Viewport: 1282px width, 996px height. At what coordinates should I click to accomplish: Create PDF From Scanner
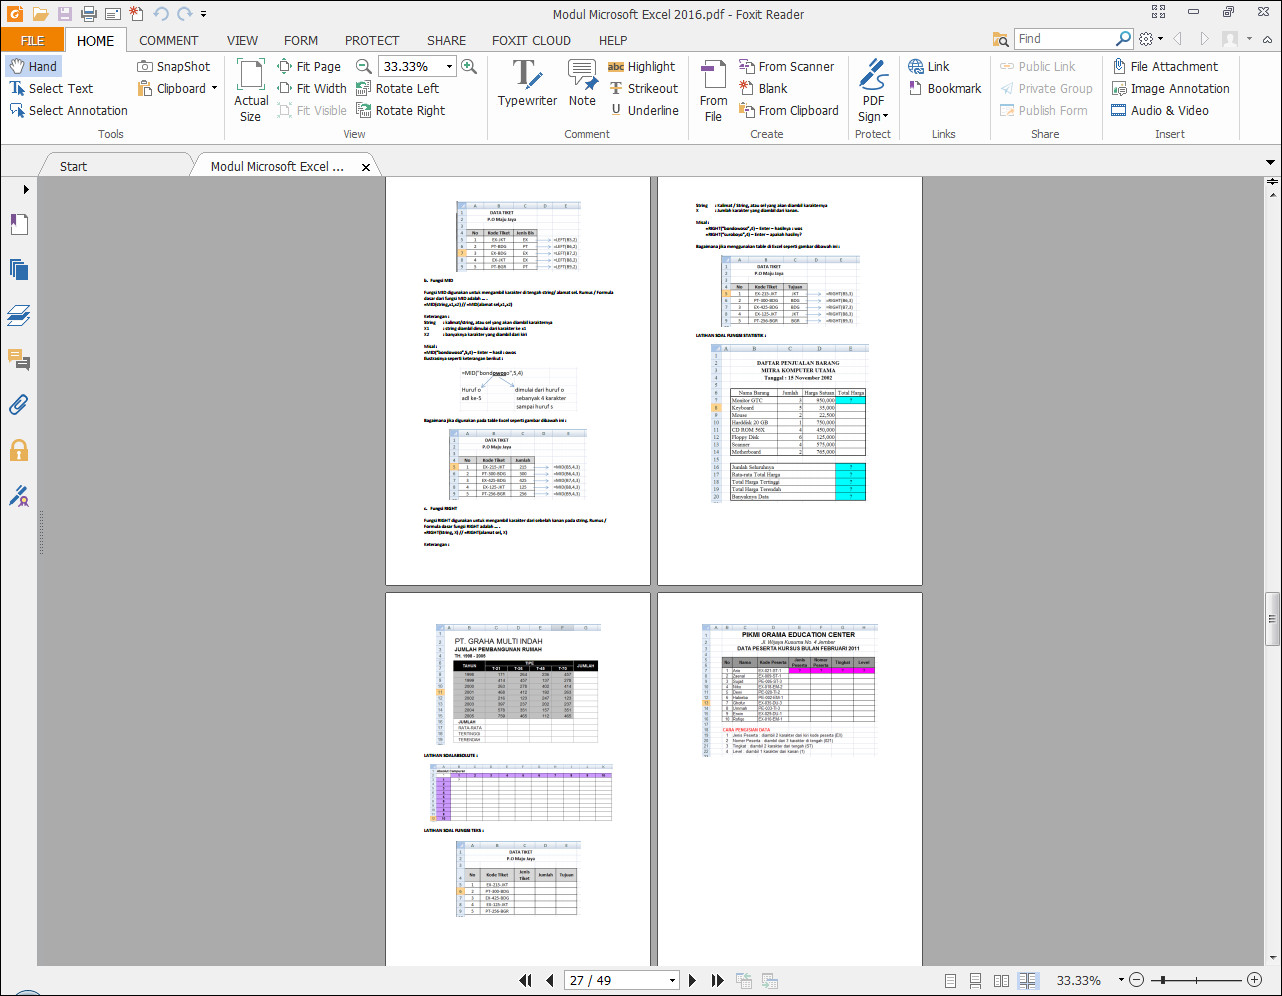(787, 66)
